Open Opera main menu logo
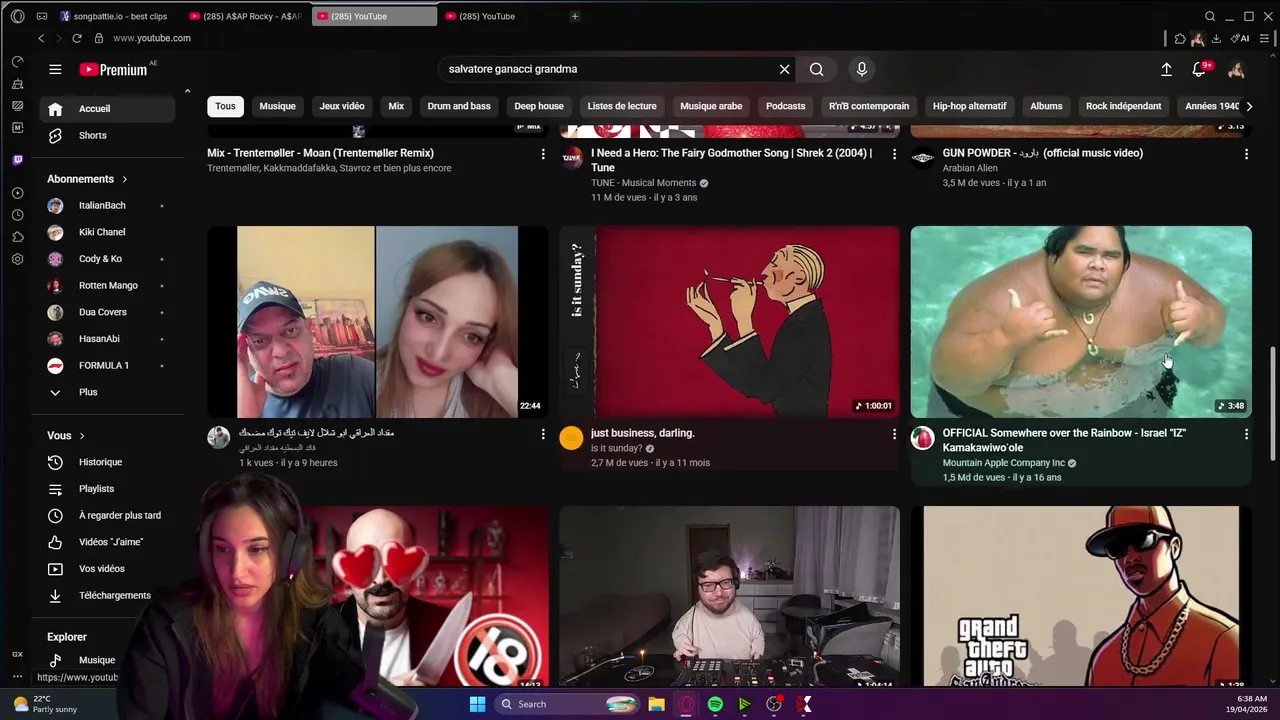The height and width of the screenshot is (720, 1280). coord(17,16)
